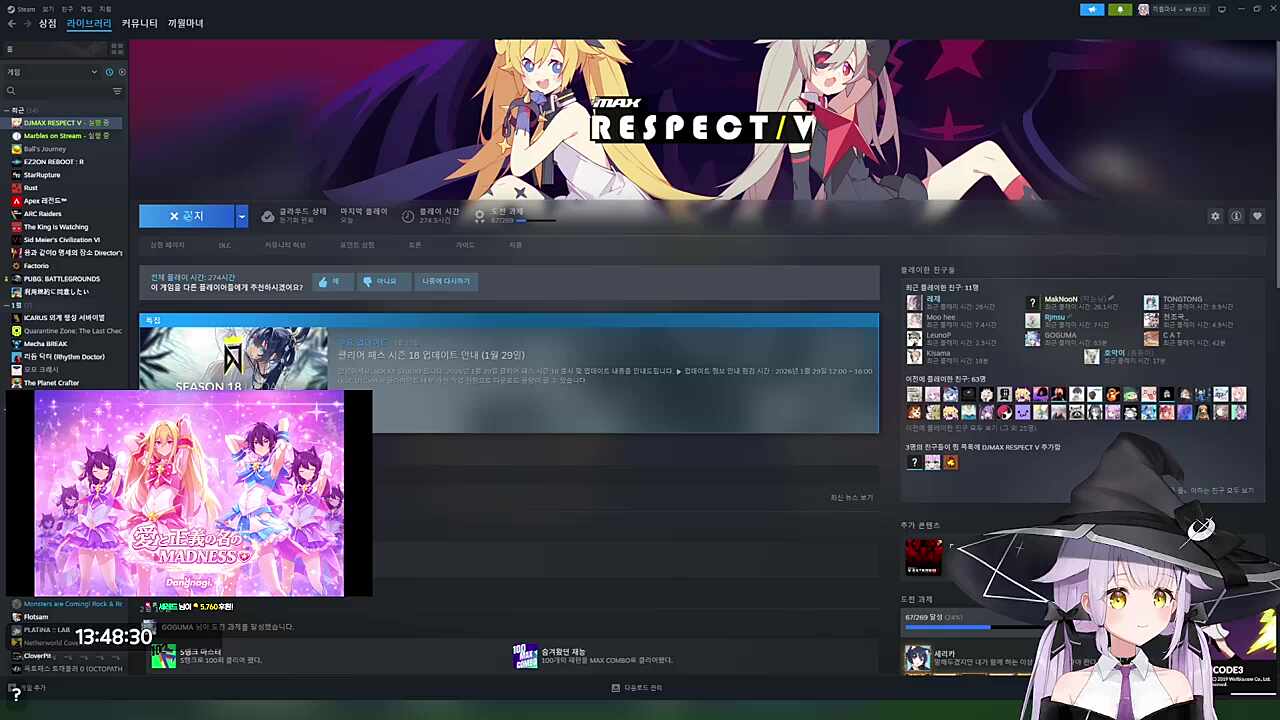Open game settings gear icon
The image size is (1280, 720).
coord(1215,216)
